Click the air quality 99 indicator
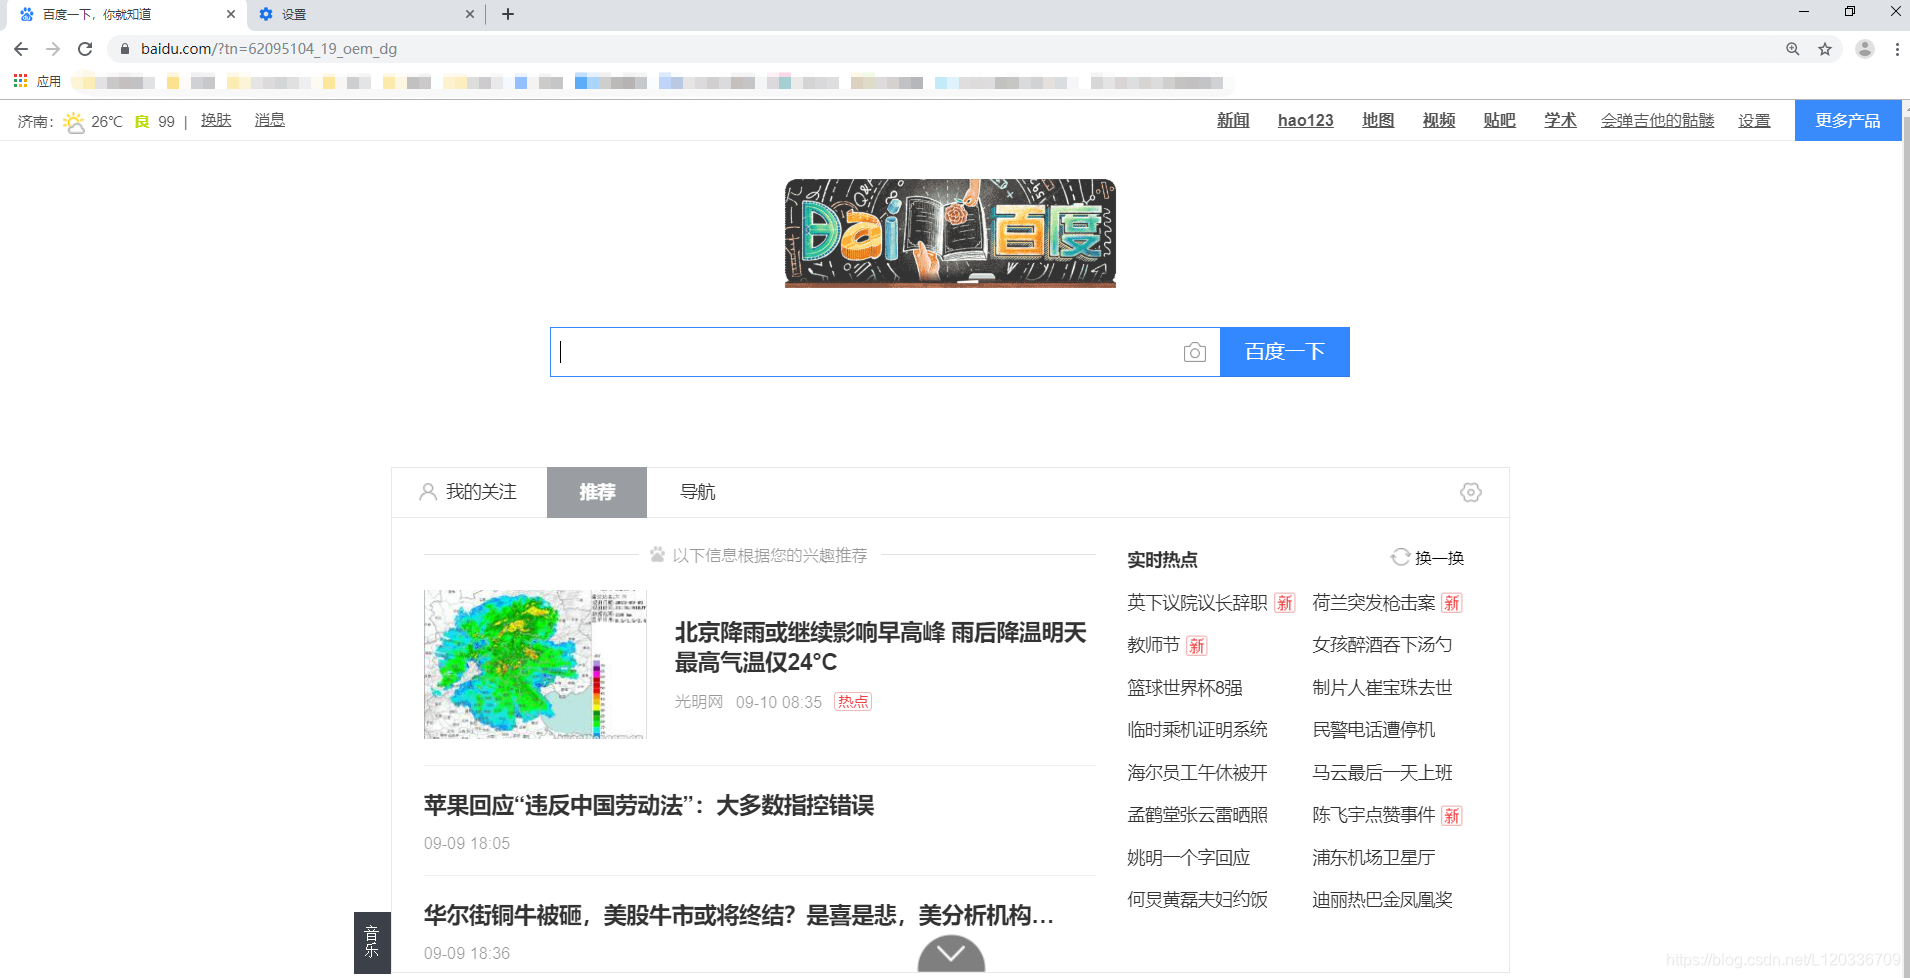The width and height of the screenshot is (1910, 978). 155,122
